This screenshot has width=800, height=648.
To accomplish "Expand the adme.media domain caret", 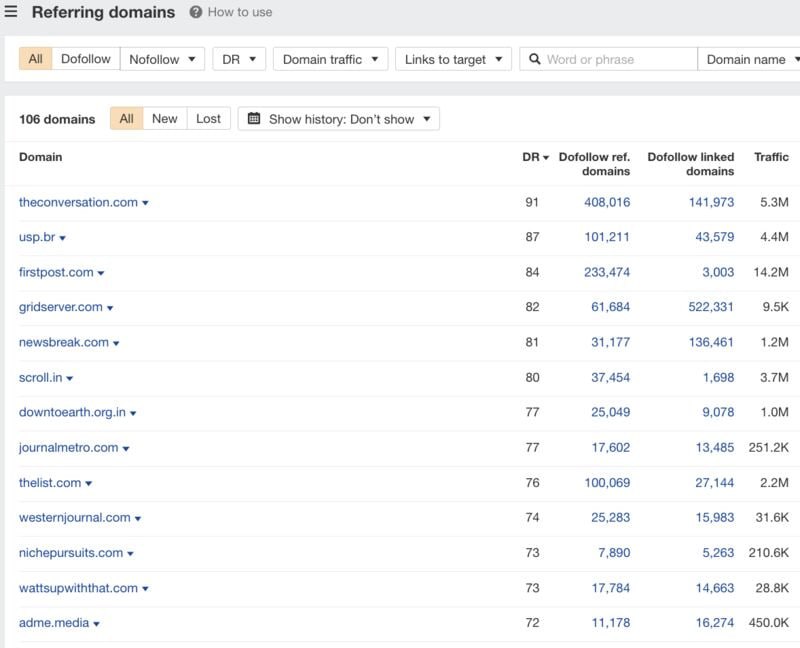I will click(x=96, y=624).
